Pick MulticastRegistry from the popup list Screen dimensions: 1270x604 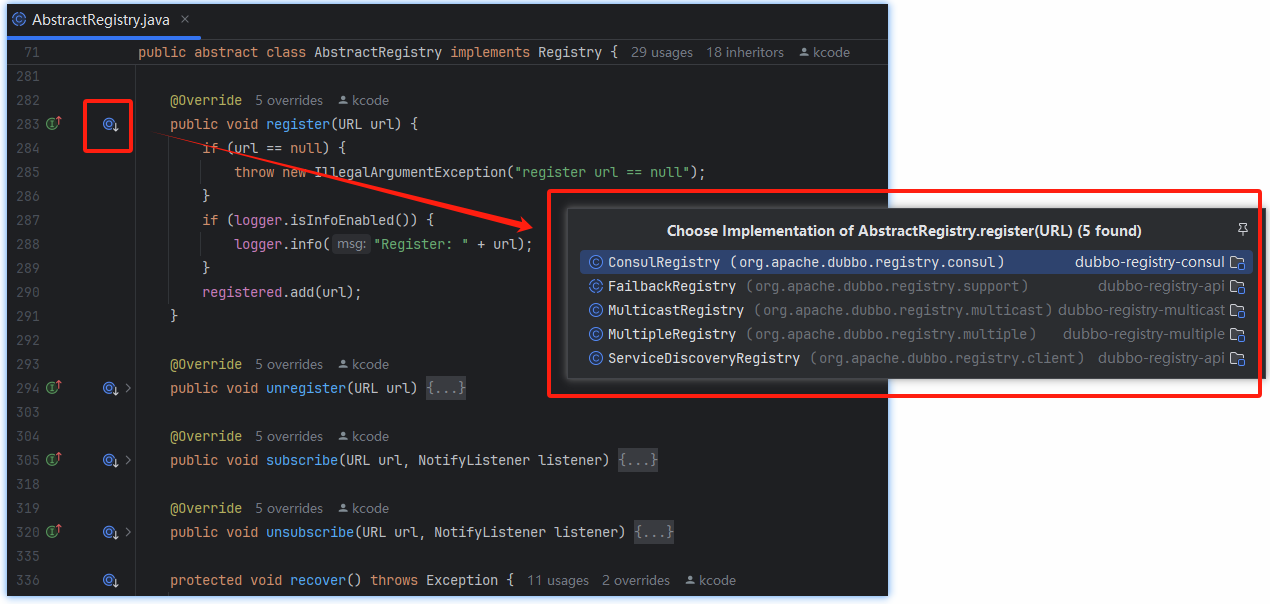[x=676, y=310]
